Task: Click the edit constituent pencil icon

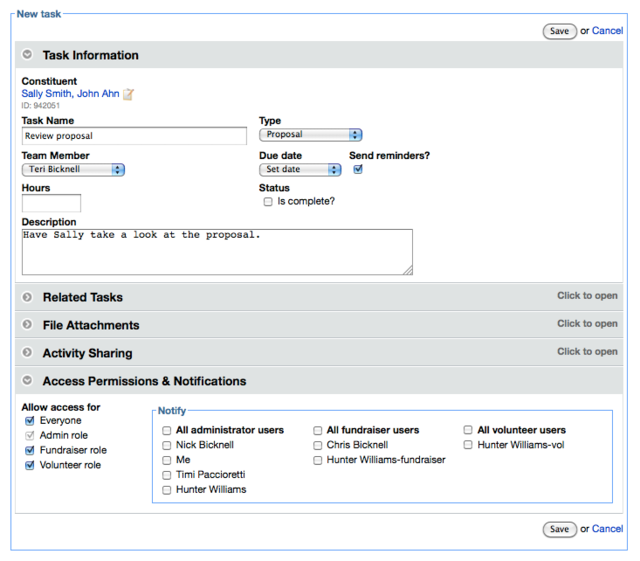Action: [128, 94]
